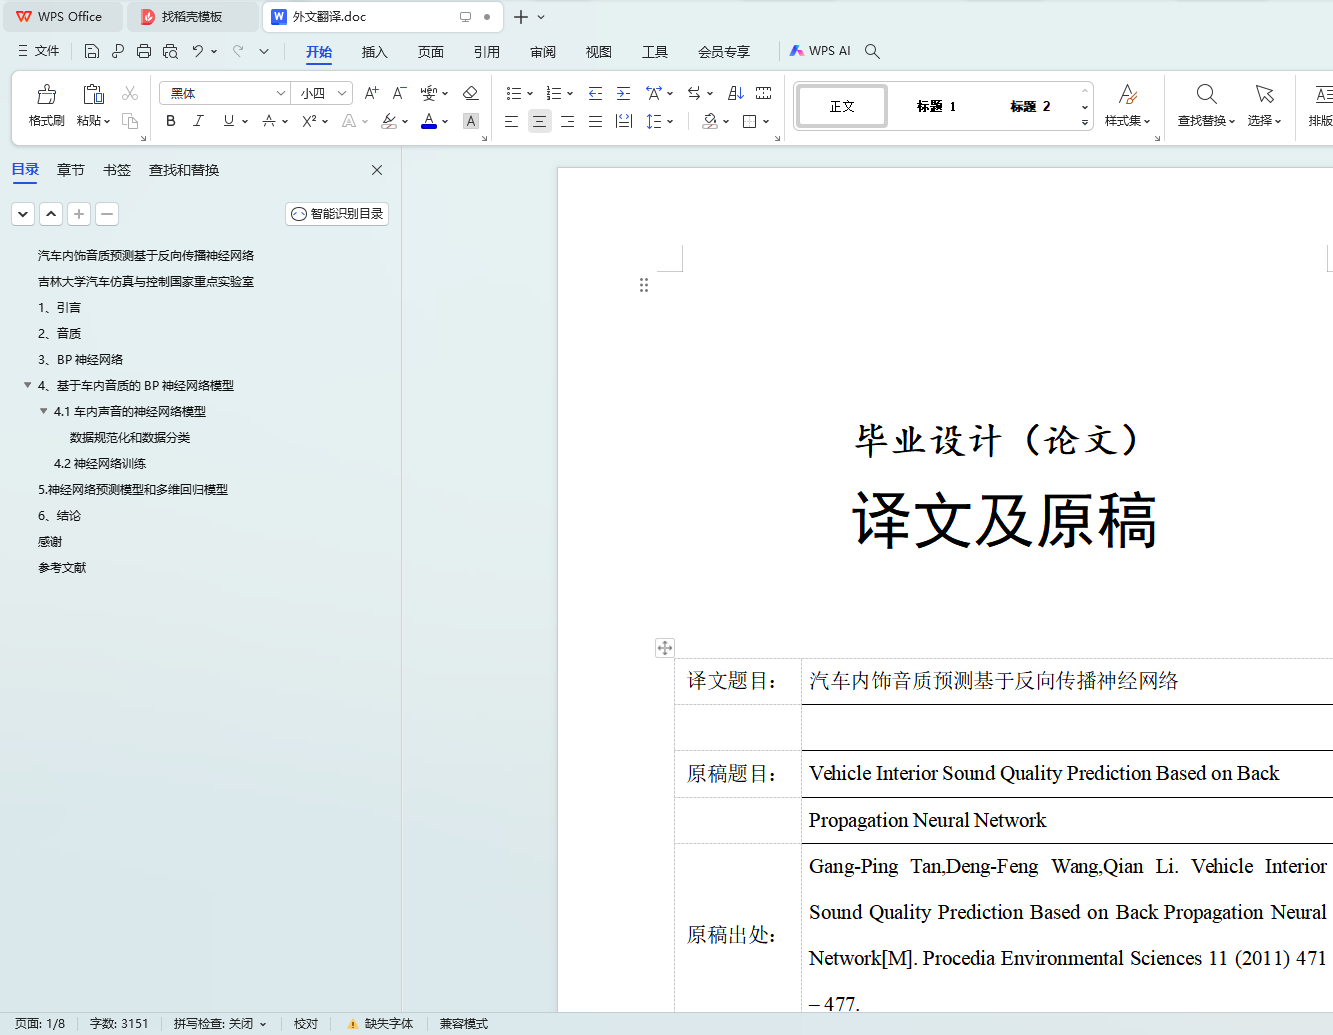The image size is (1333, 1035).
Task: Click the font color swatch button
Action: [x=429, y=121]
